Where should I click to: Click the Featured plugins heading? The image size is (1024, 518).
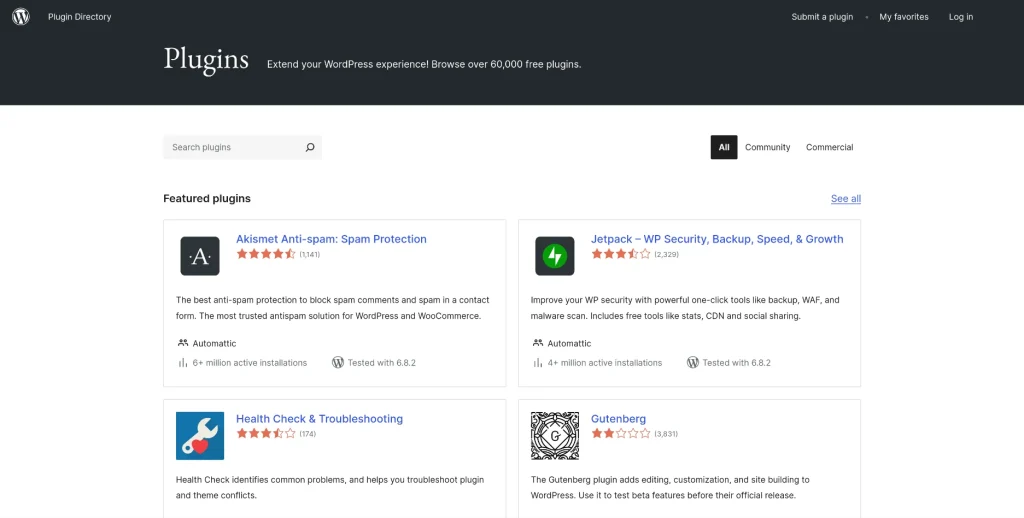(x=207, y=199)
